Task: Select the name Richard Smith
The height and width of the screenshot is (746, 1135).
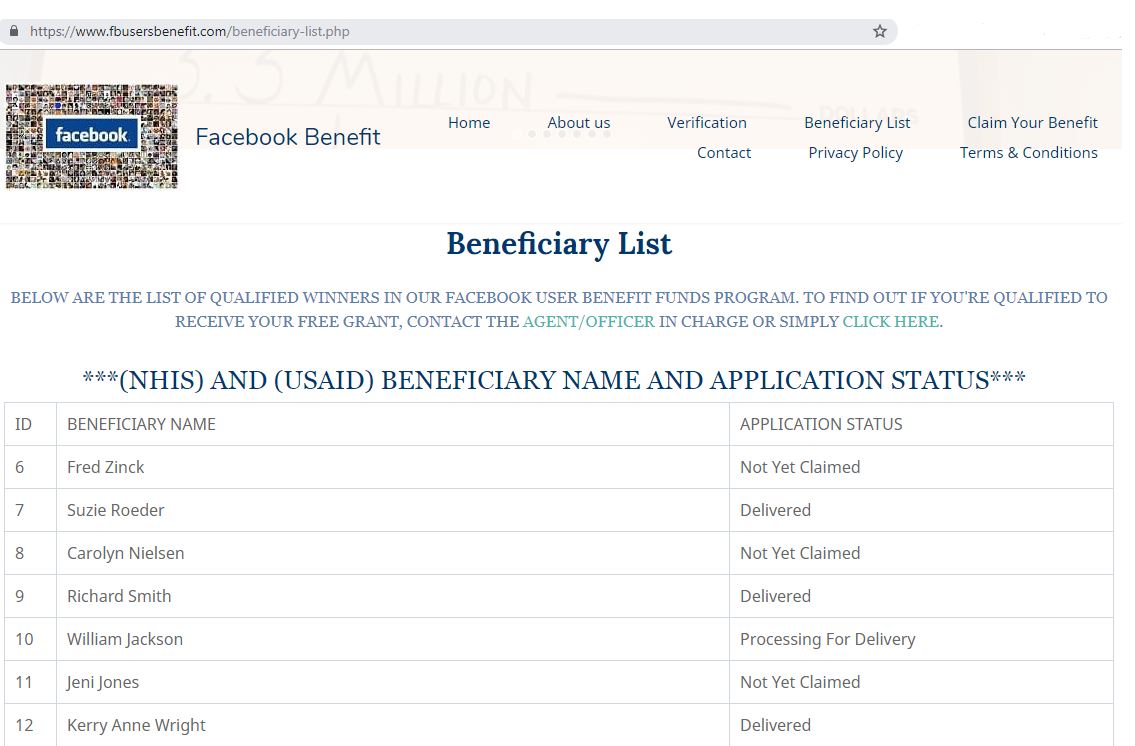Action: coord(119,596)
